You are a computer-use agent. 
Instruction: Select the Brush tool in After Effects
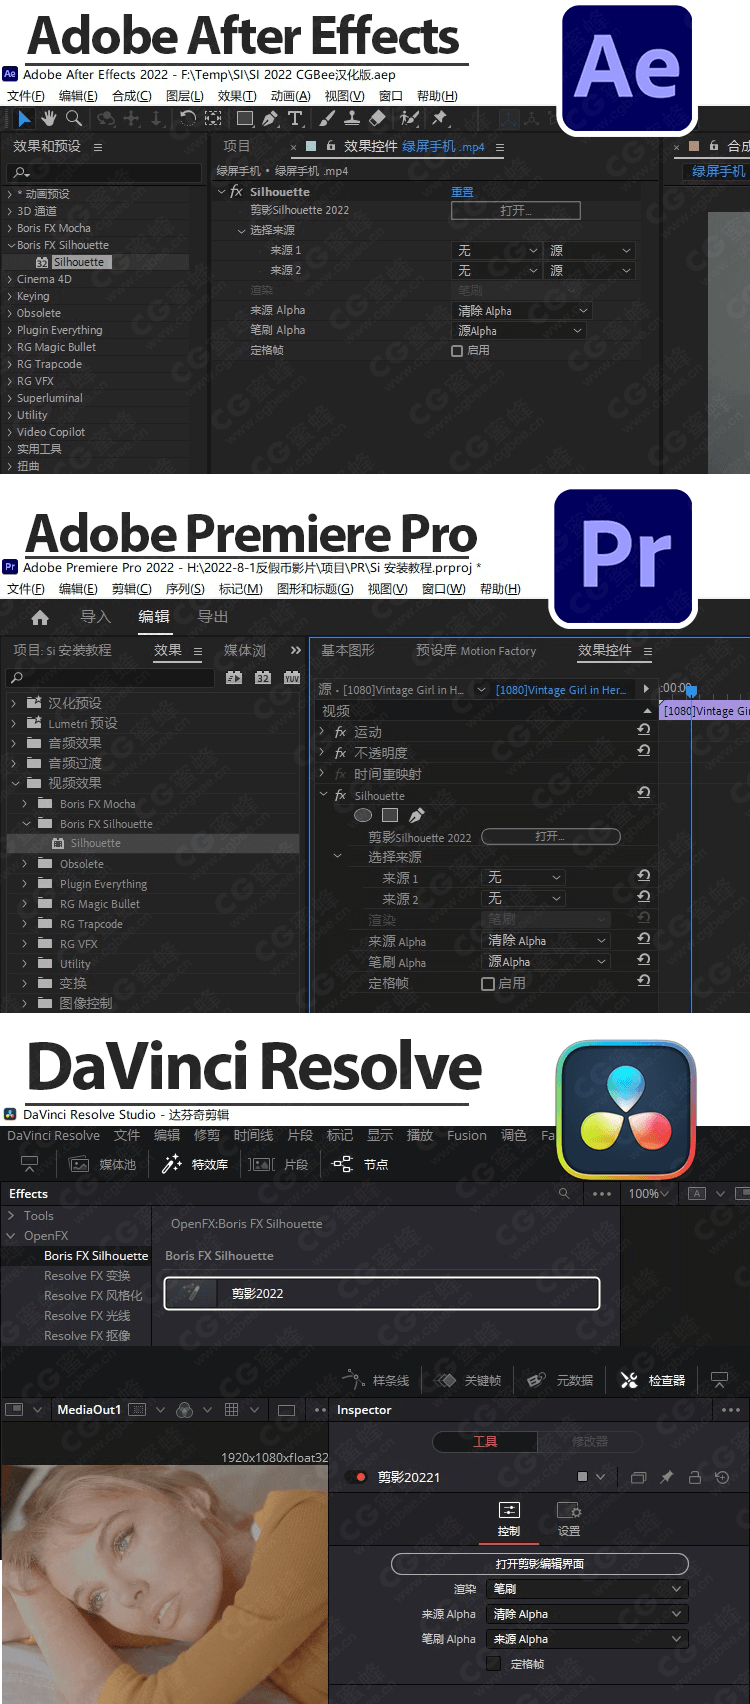click(x=327, y=119)
